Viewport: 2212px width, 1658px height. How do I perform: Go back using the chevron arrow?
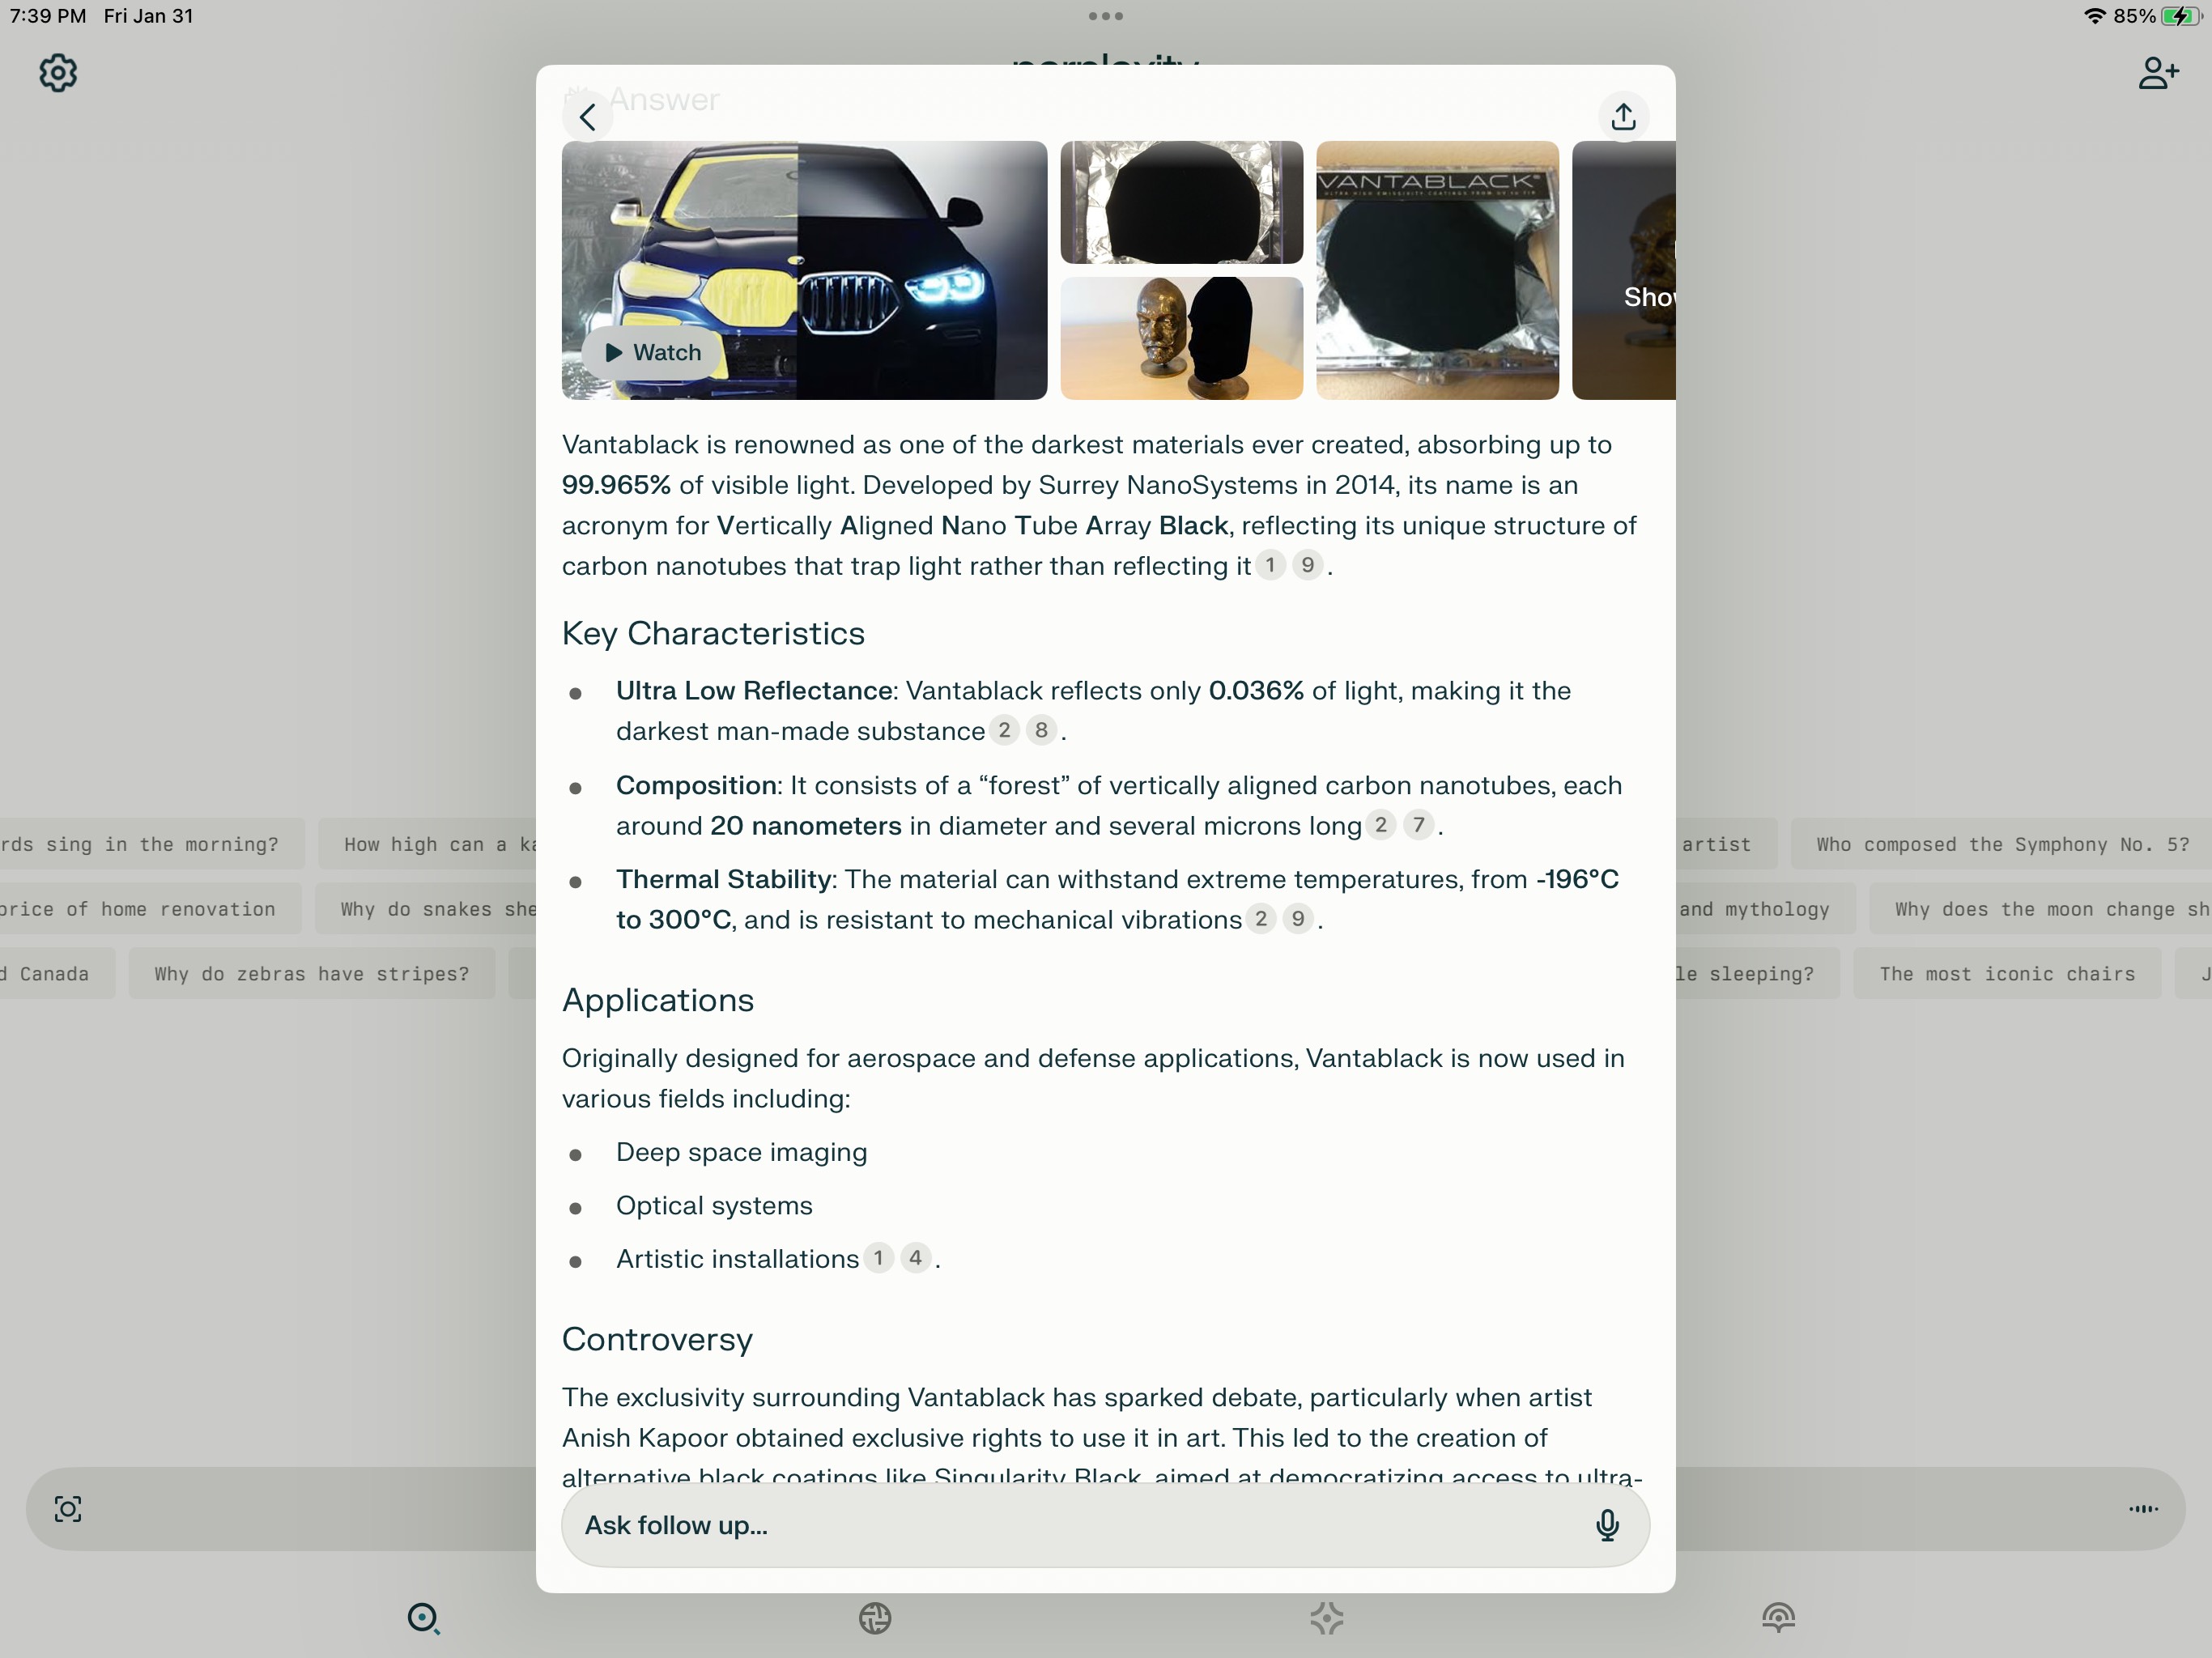[588, 117]
